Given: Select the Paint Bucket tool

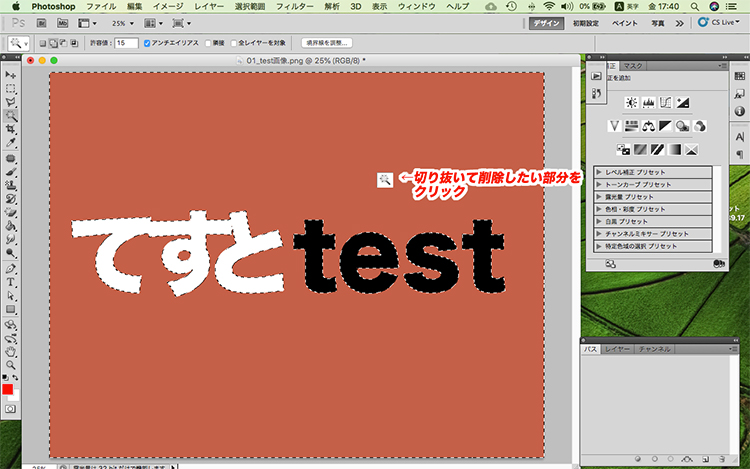Looking at the screenshot, I should point(11,226).
